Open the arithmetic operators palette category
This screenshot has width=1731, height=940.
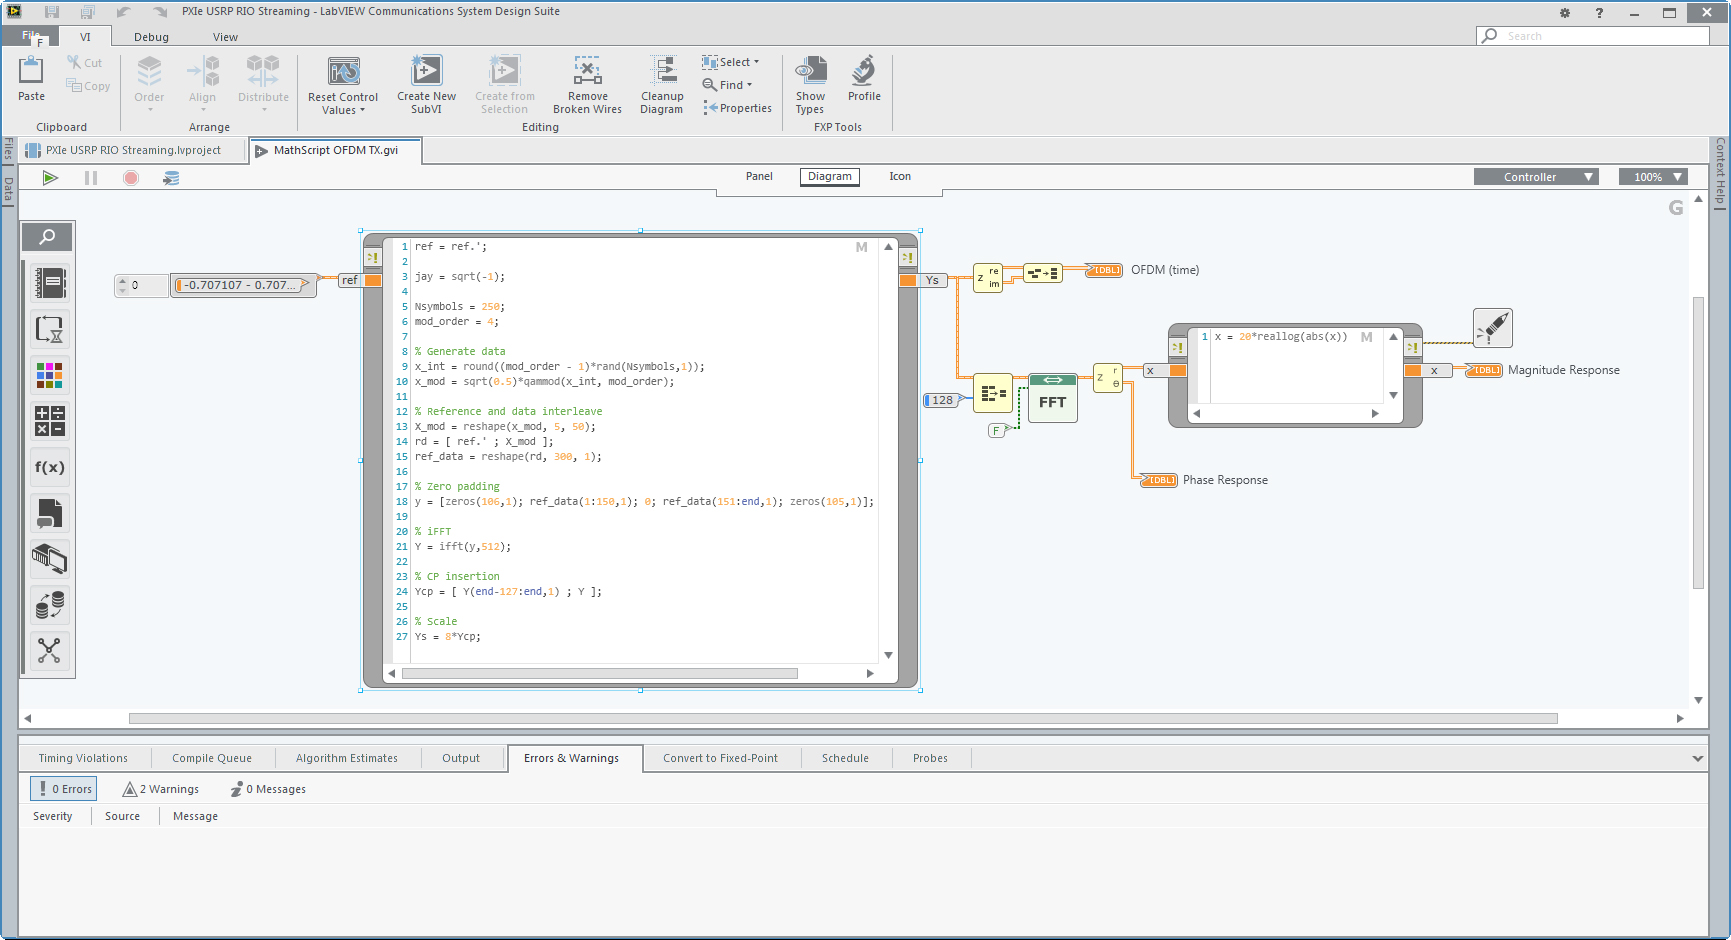click(x=49, y=421)
